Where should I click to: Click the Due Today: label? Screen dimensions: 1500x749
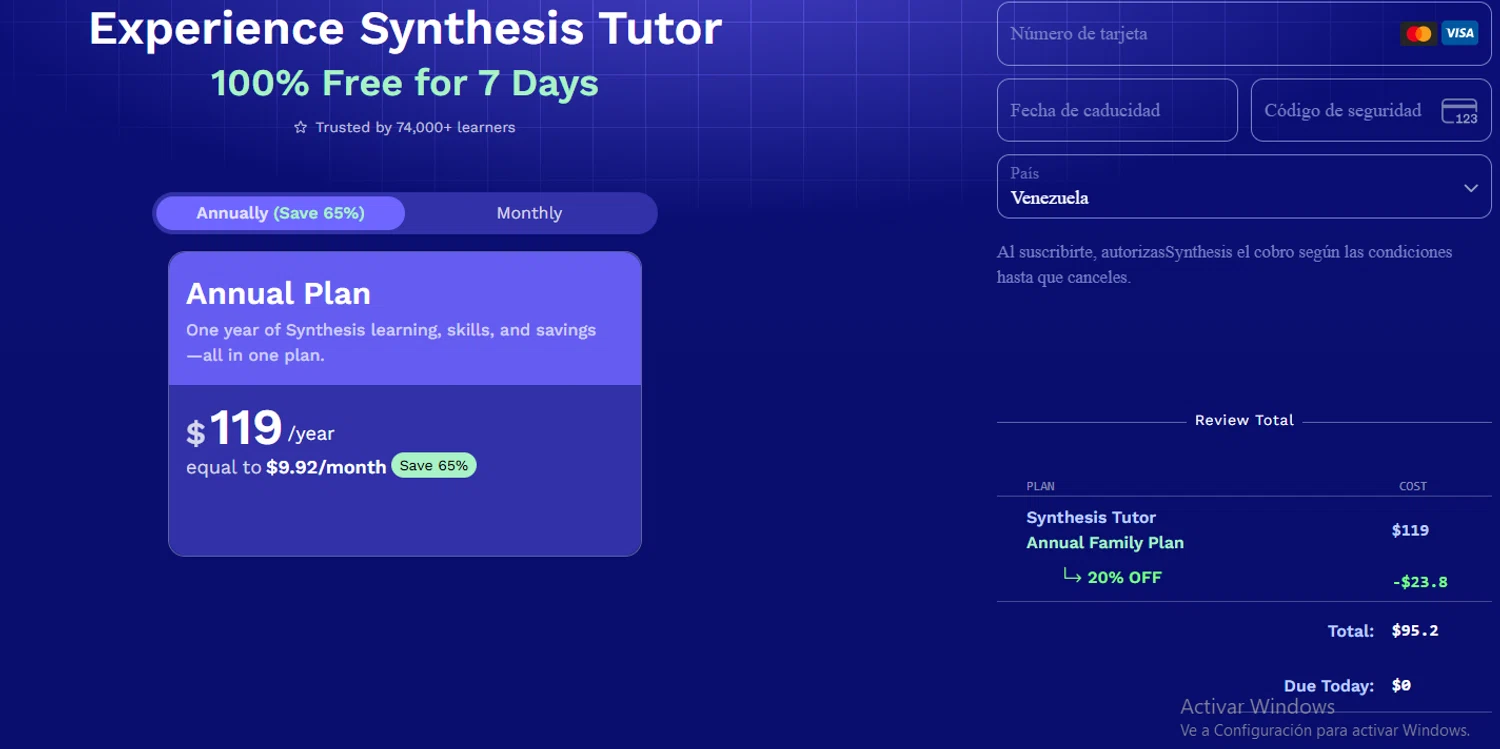[x=1329, y=686]
